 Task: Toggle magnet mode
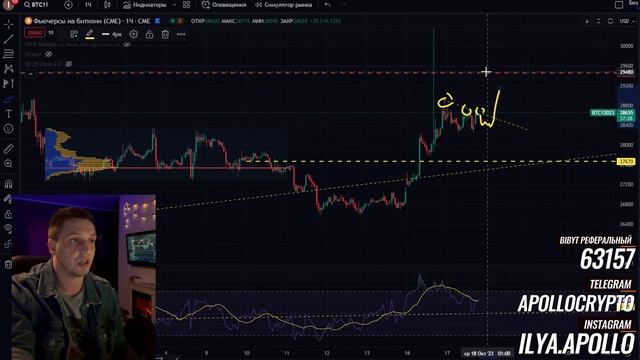tap(9, 184)
